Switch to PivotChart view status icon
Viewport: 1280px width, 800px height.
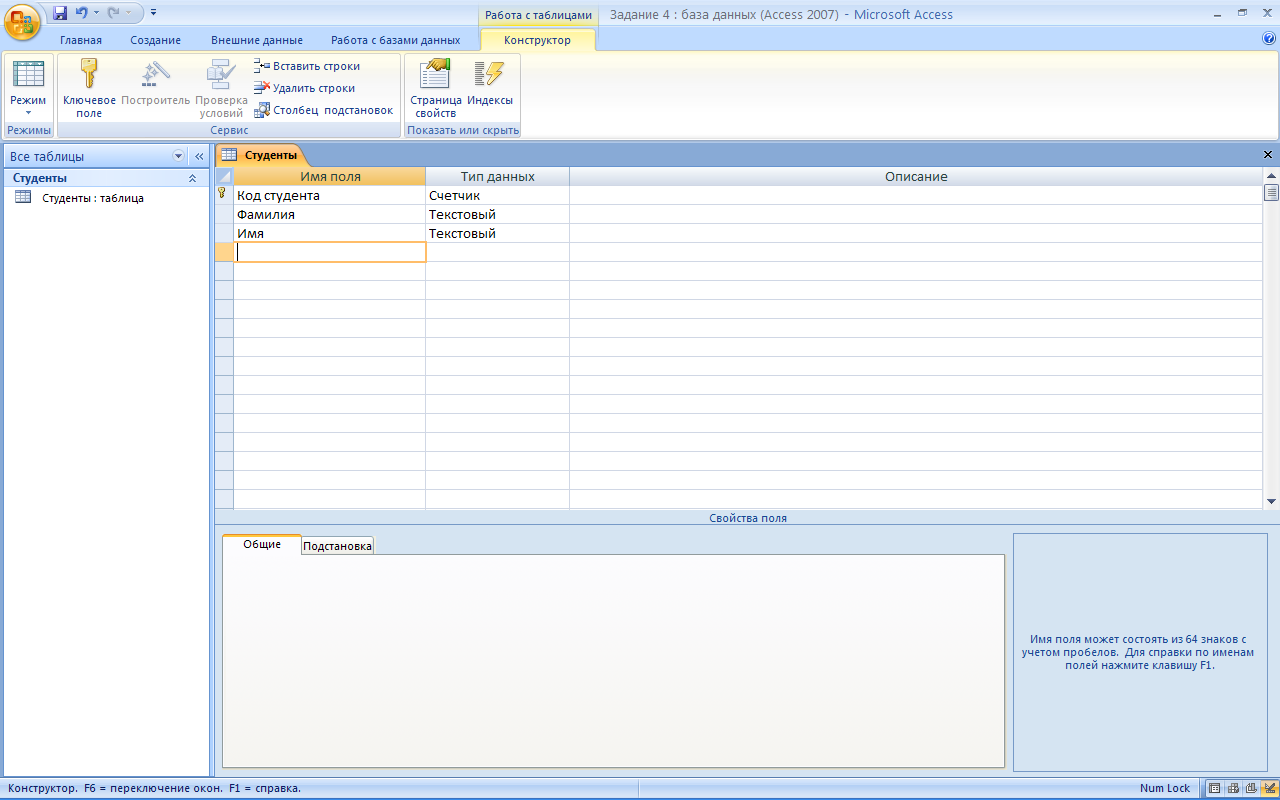pos(1251,788)
